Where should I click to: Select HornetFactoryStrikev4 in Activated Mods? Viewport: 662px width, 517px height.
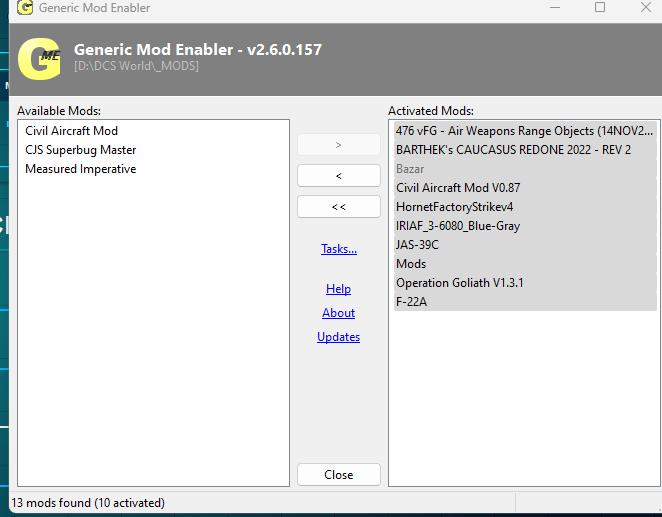click(525, 207)
